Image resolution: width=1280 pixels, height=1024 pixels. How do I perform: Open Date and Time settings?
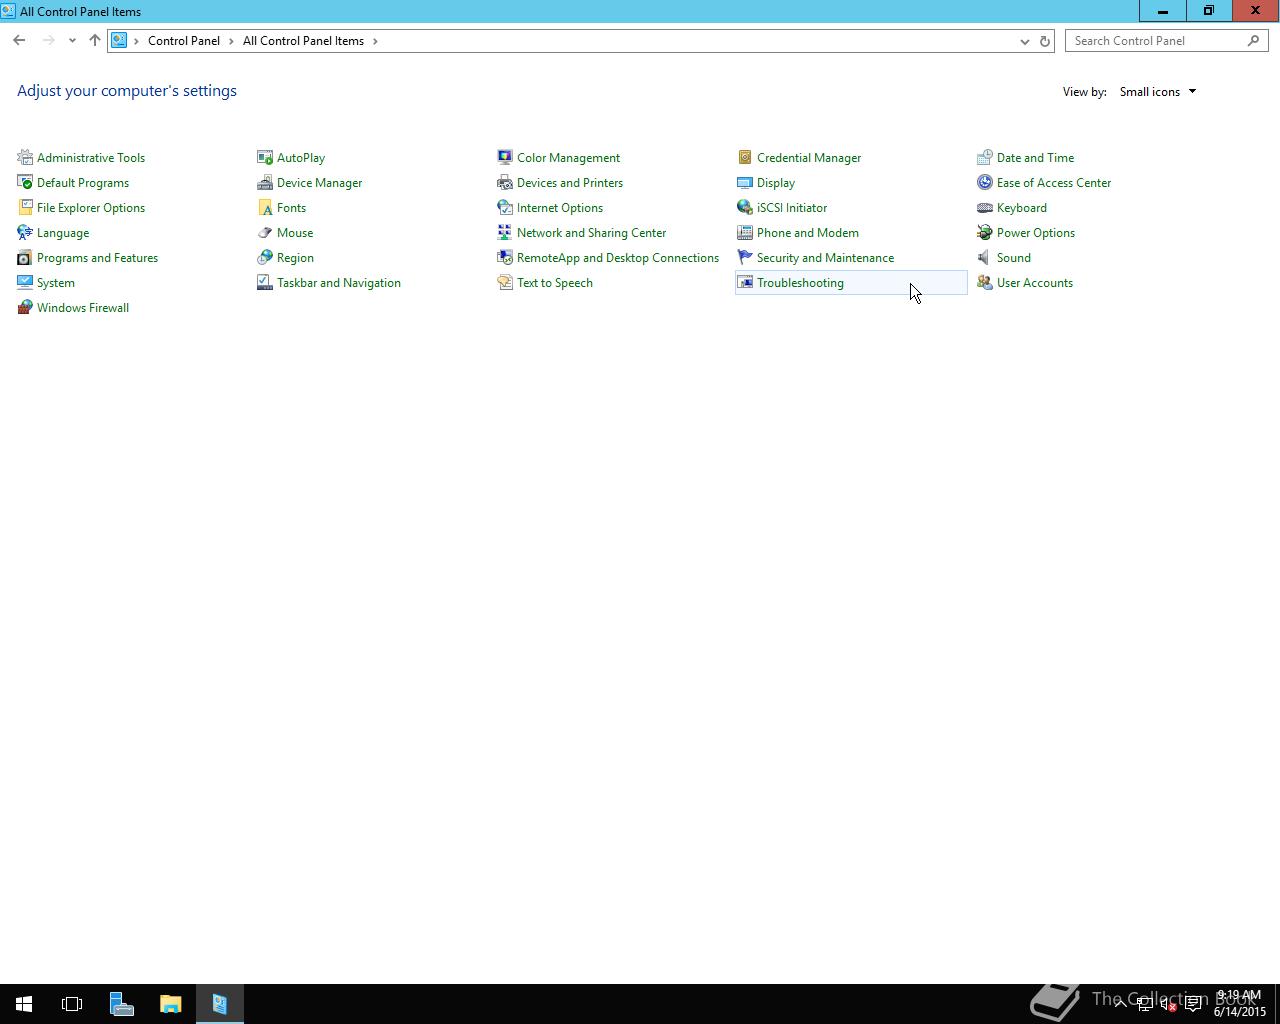tap(1035, 158)
